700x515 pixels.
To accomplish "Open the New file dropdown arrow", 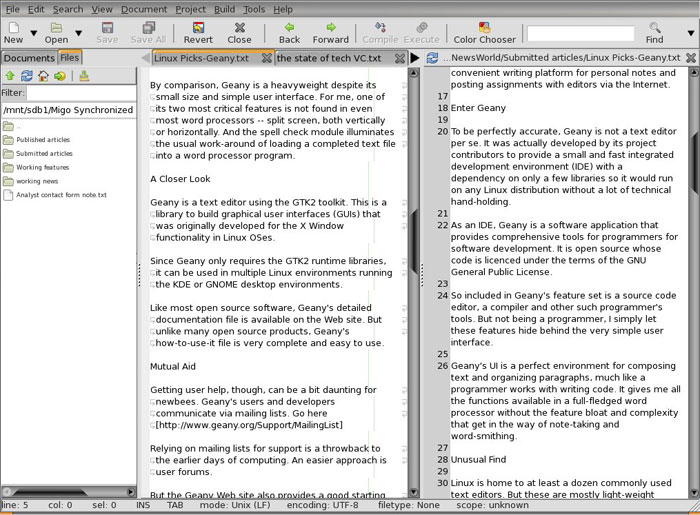I will click(33, 33).
